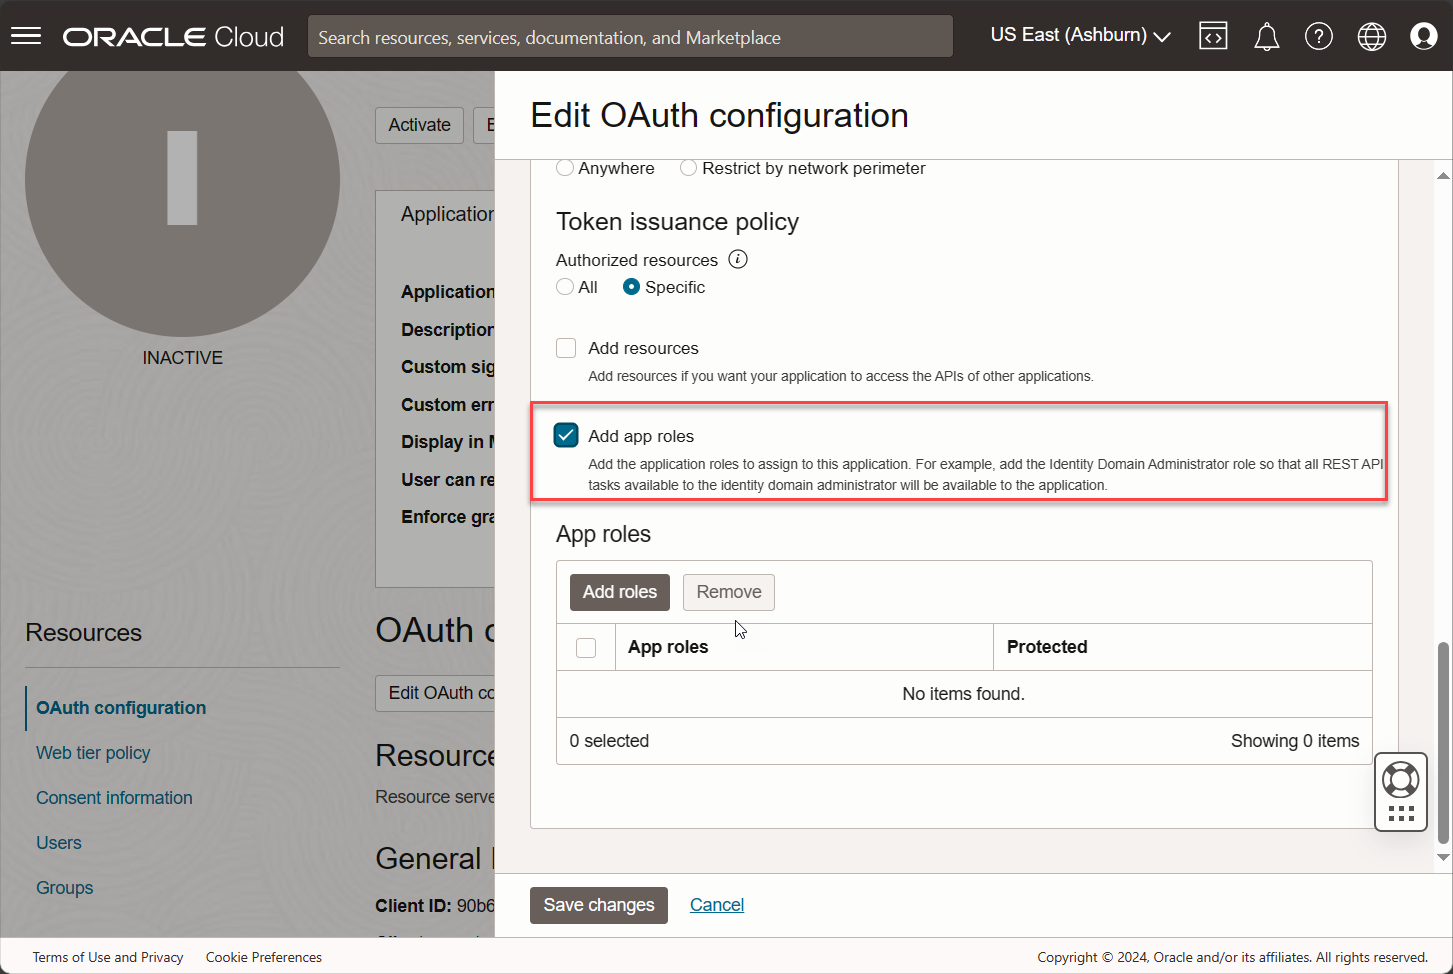This screenshot has height=974, width=1453.
Task: Uncheck the Add app roles checkbox
Action: click(x=566, y=435)
